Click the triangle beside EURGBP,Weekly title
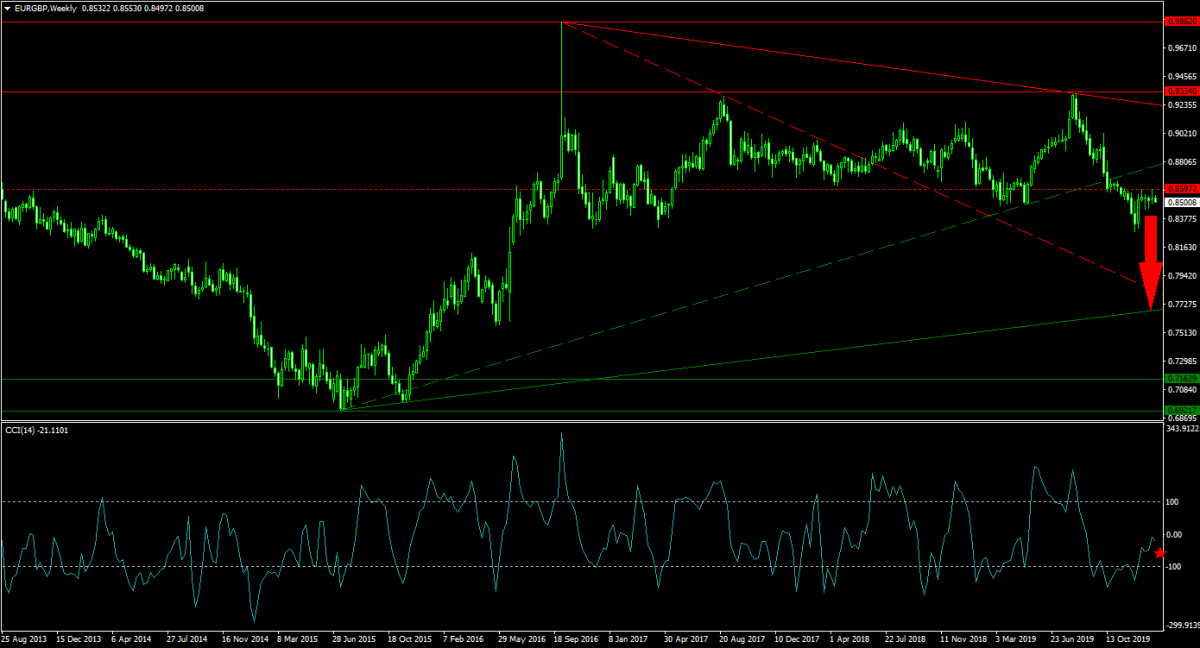 tap(8, 8)
